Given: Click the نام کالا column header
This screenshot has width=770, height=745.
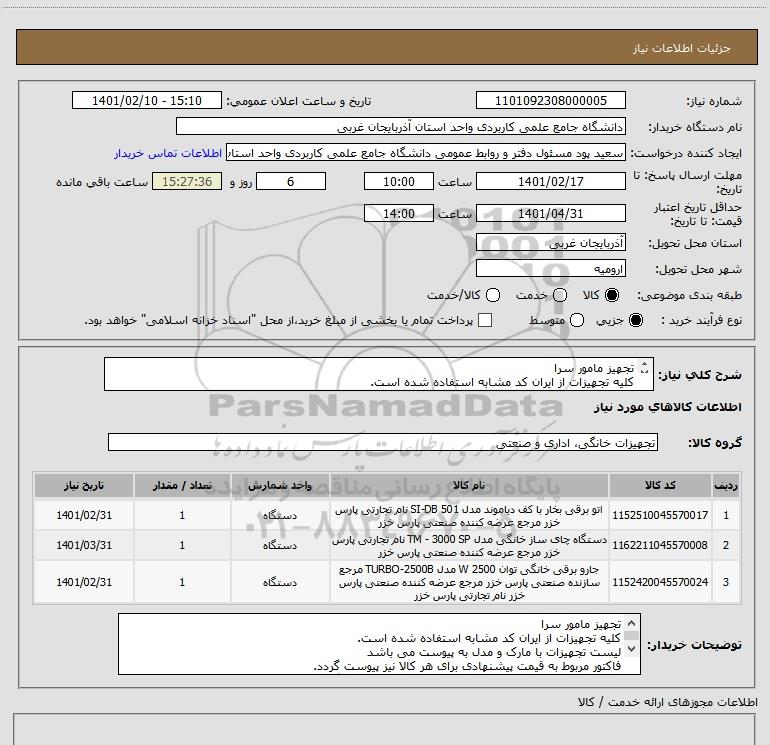Looking at the screenshot, I should tap(469, 486).
